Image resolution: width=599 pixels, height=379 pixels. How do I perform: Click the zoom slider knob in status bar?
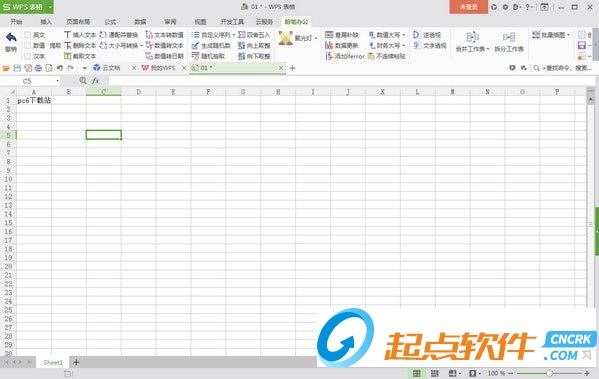(x=549, y=373)
